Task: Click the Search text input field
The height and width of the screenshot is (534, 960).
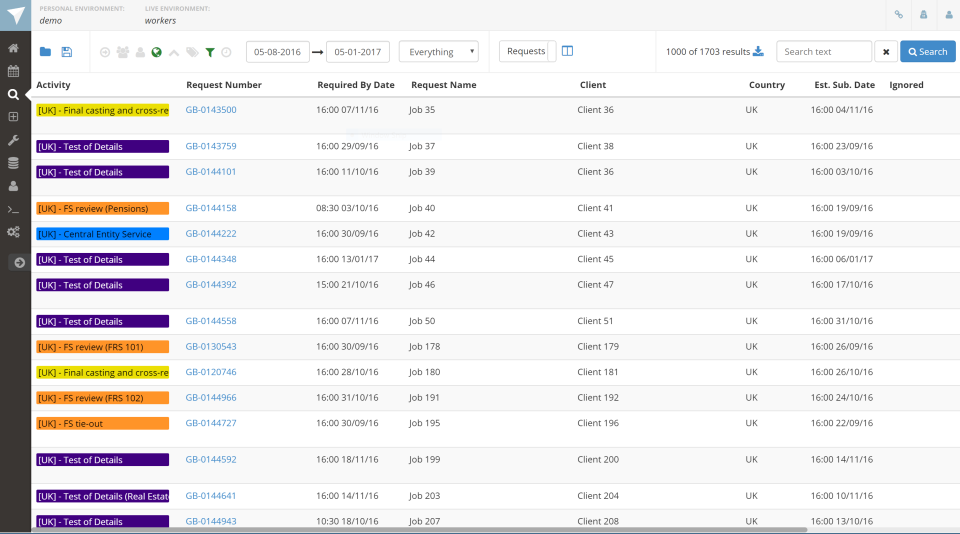Action: (x=824, y=52)
